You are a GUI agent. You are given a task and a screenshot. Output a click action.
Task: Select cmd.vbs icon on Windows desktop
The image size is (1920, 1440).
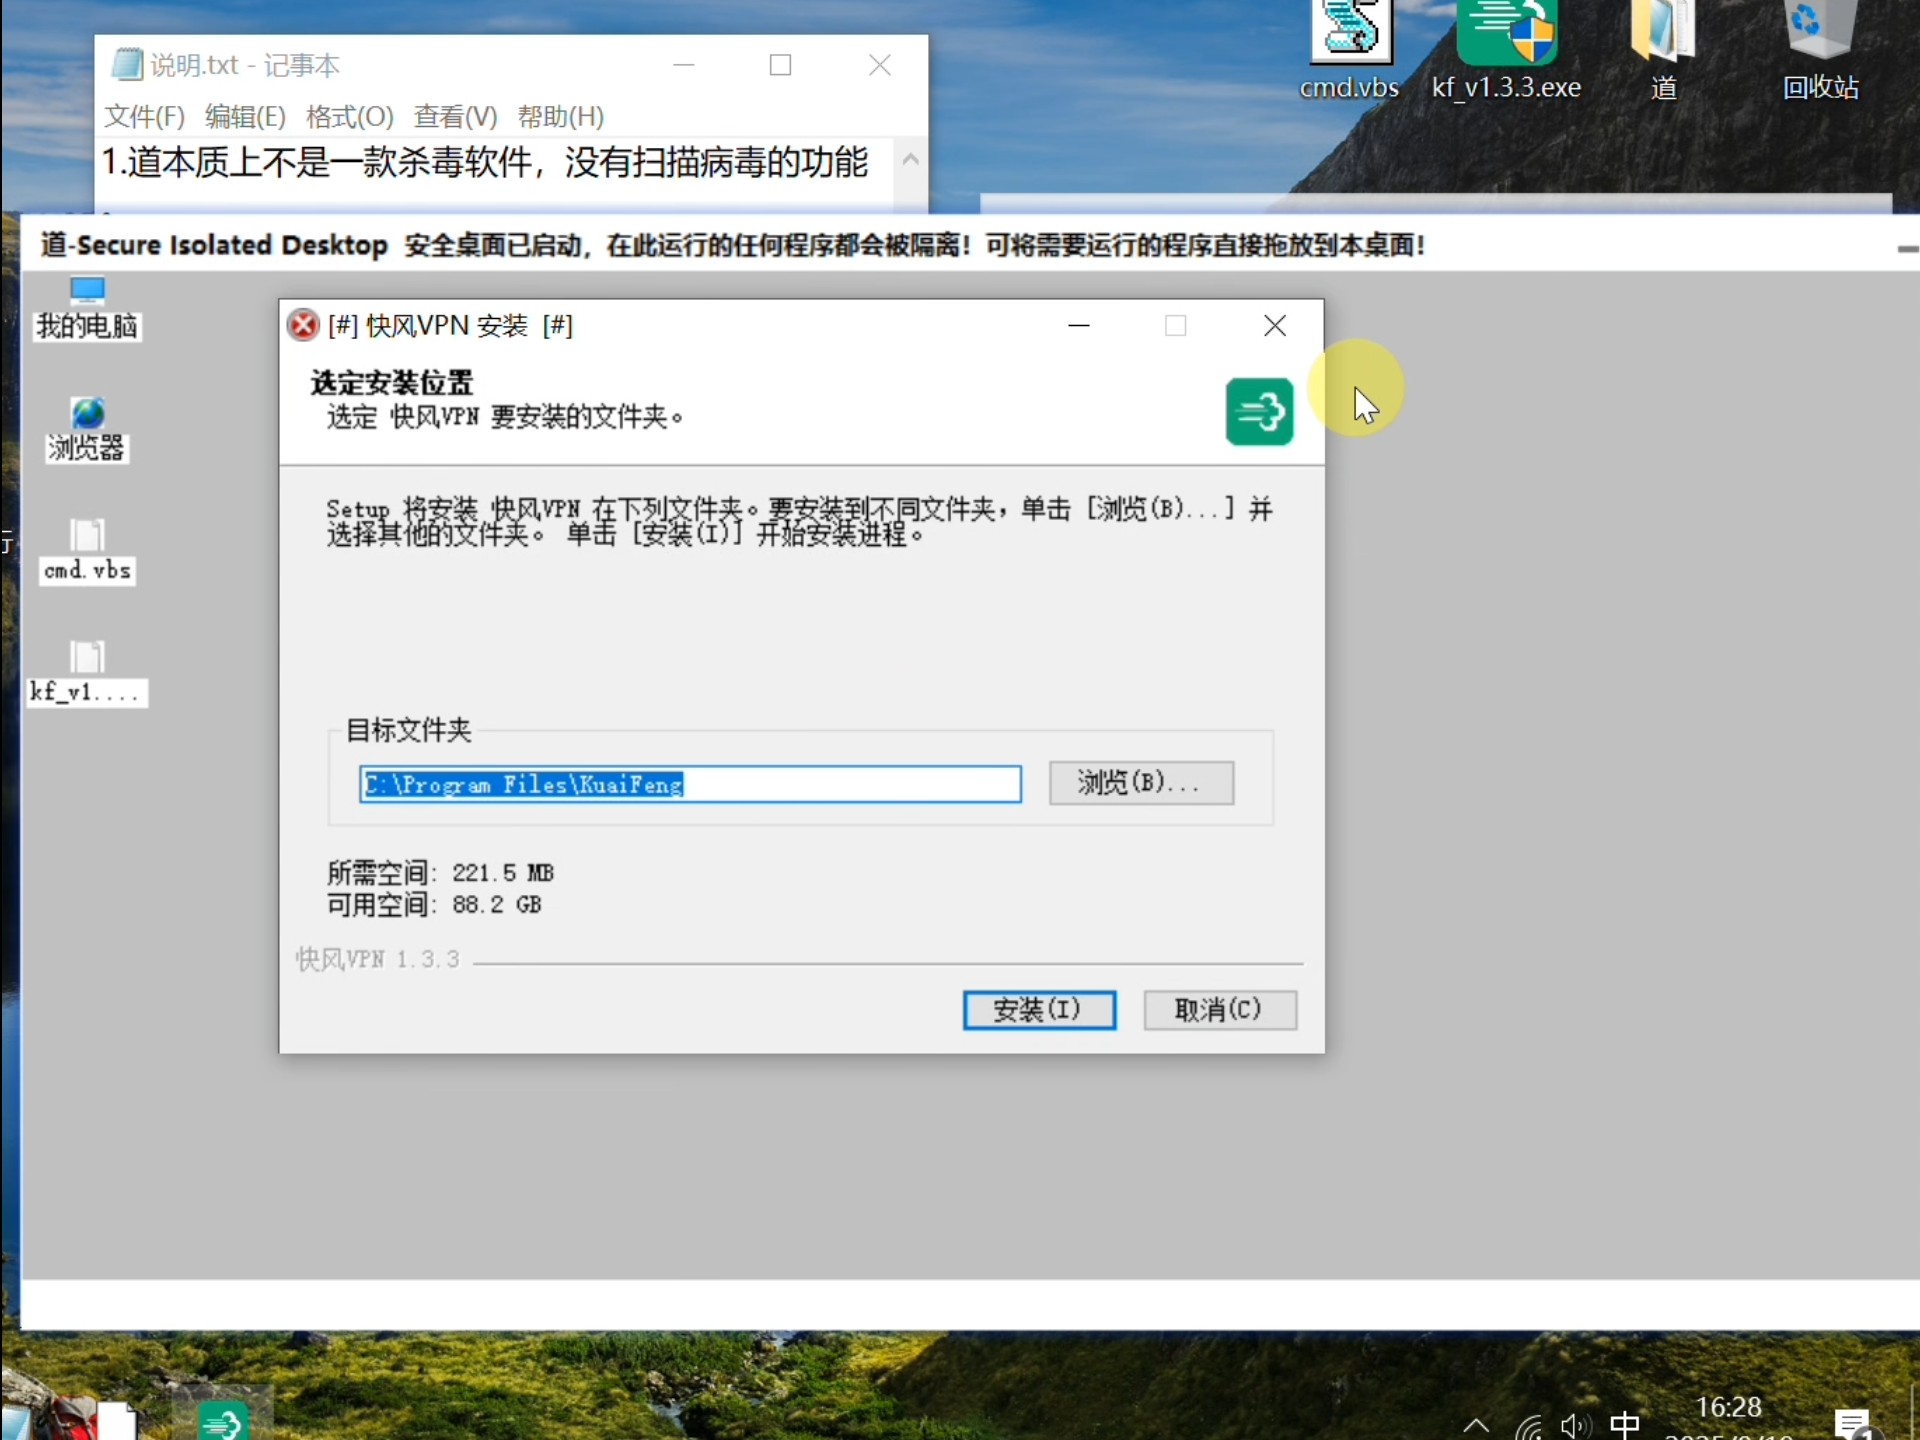(x=1350, y=50)
